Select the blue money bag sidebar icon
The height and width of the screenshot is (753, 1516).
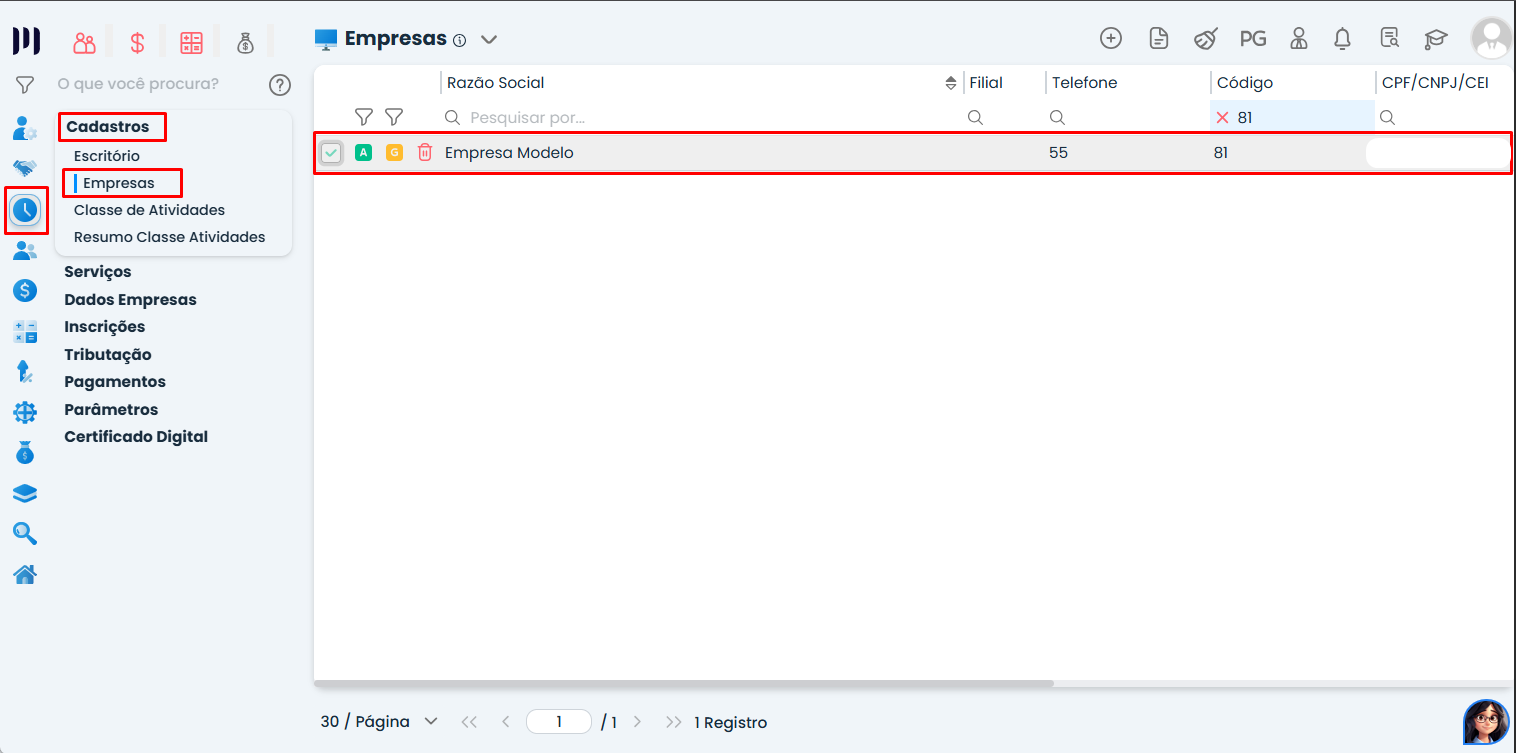(x=25, y=452)
